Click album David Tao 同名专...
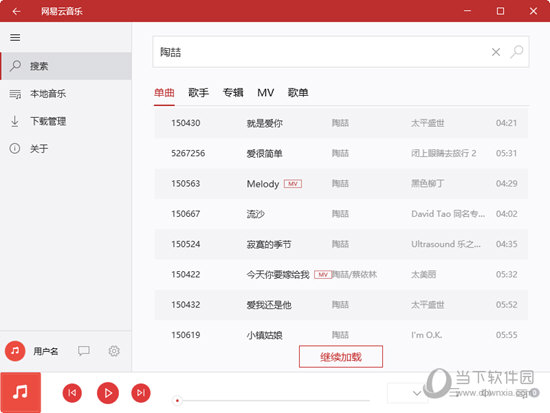The image size is (550, 413). (x=448, y=214)
